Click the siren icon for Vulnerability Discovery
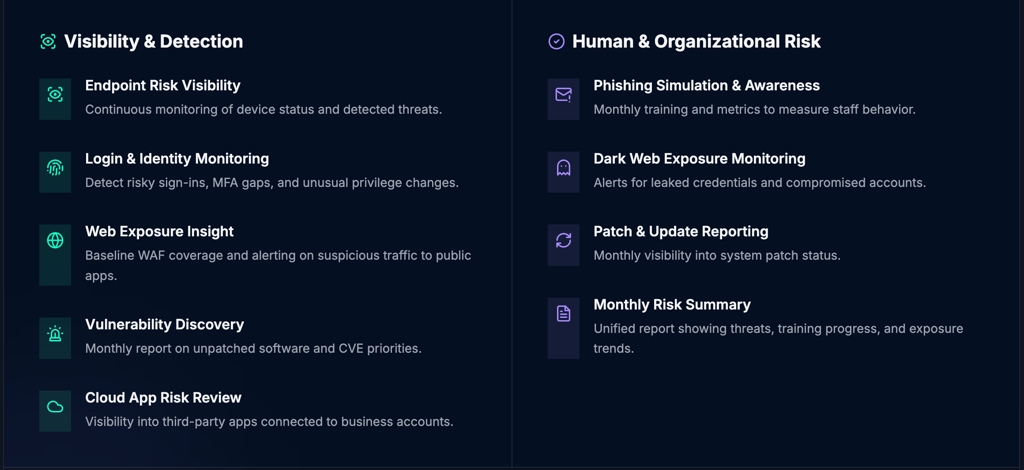The width and height of the screenshot is (1024, 470). 55,334
